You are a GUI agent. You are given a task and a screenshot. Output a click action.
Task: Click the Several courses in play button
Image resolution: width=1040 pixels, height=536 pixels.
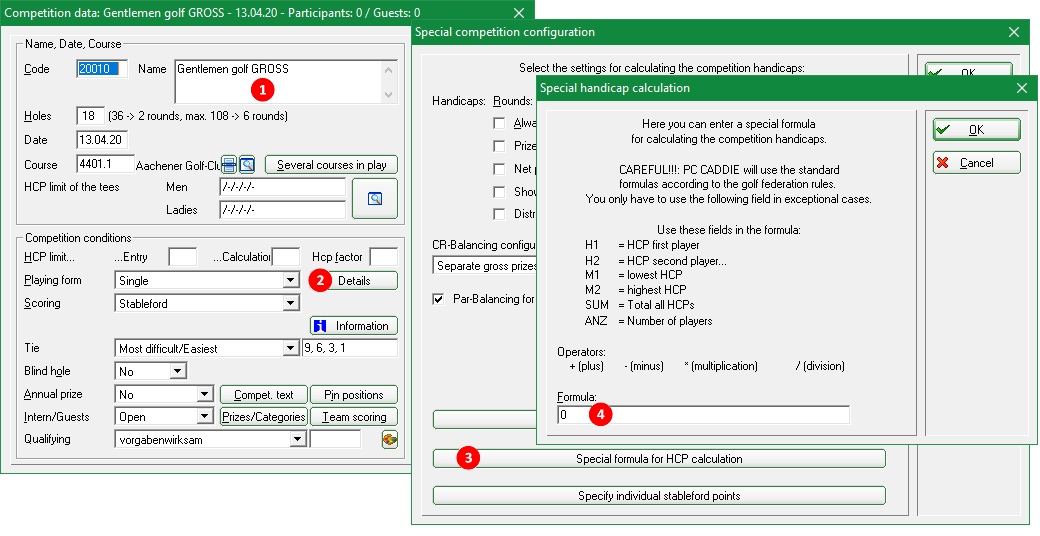pos(331,165)
